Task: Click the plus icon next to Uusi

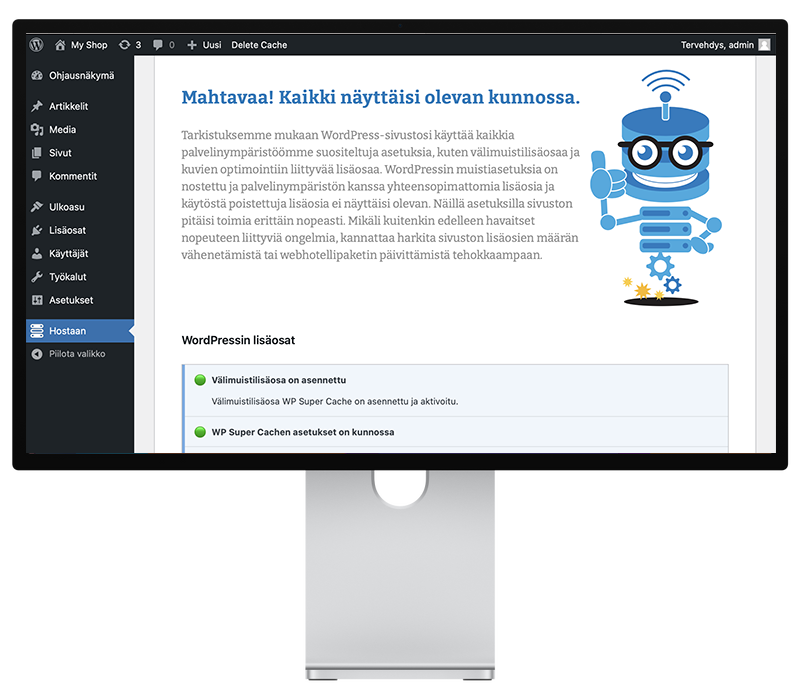Action: (x=192, y=45)
